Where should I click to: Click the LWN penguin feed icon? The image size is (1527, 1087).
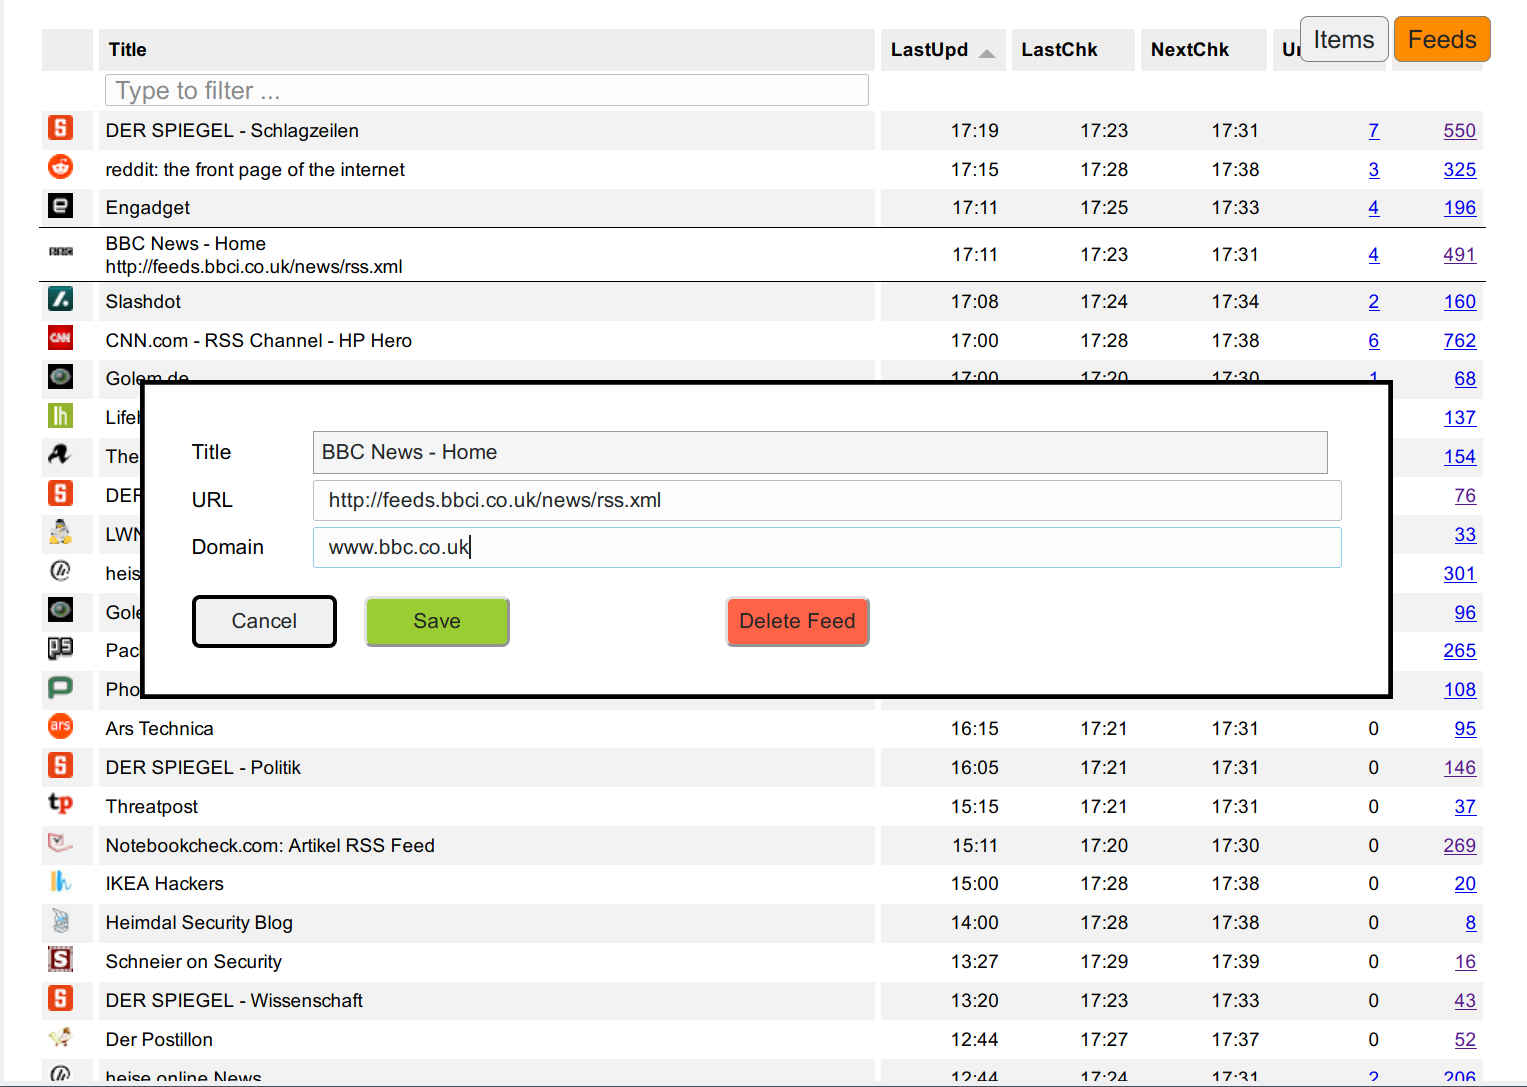tap(61, 532)
